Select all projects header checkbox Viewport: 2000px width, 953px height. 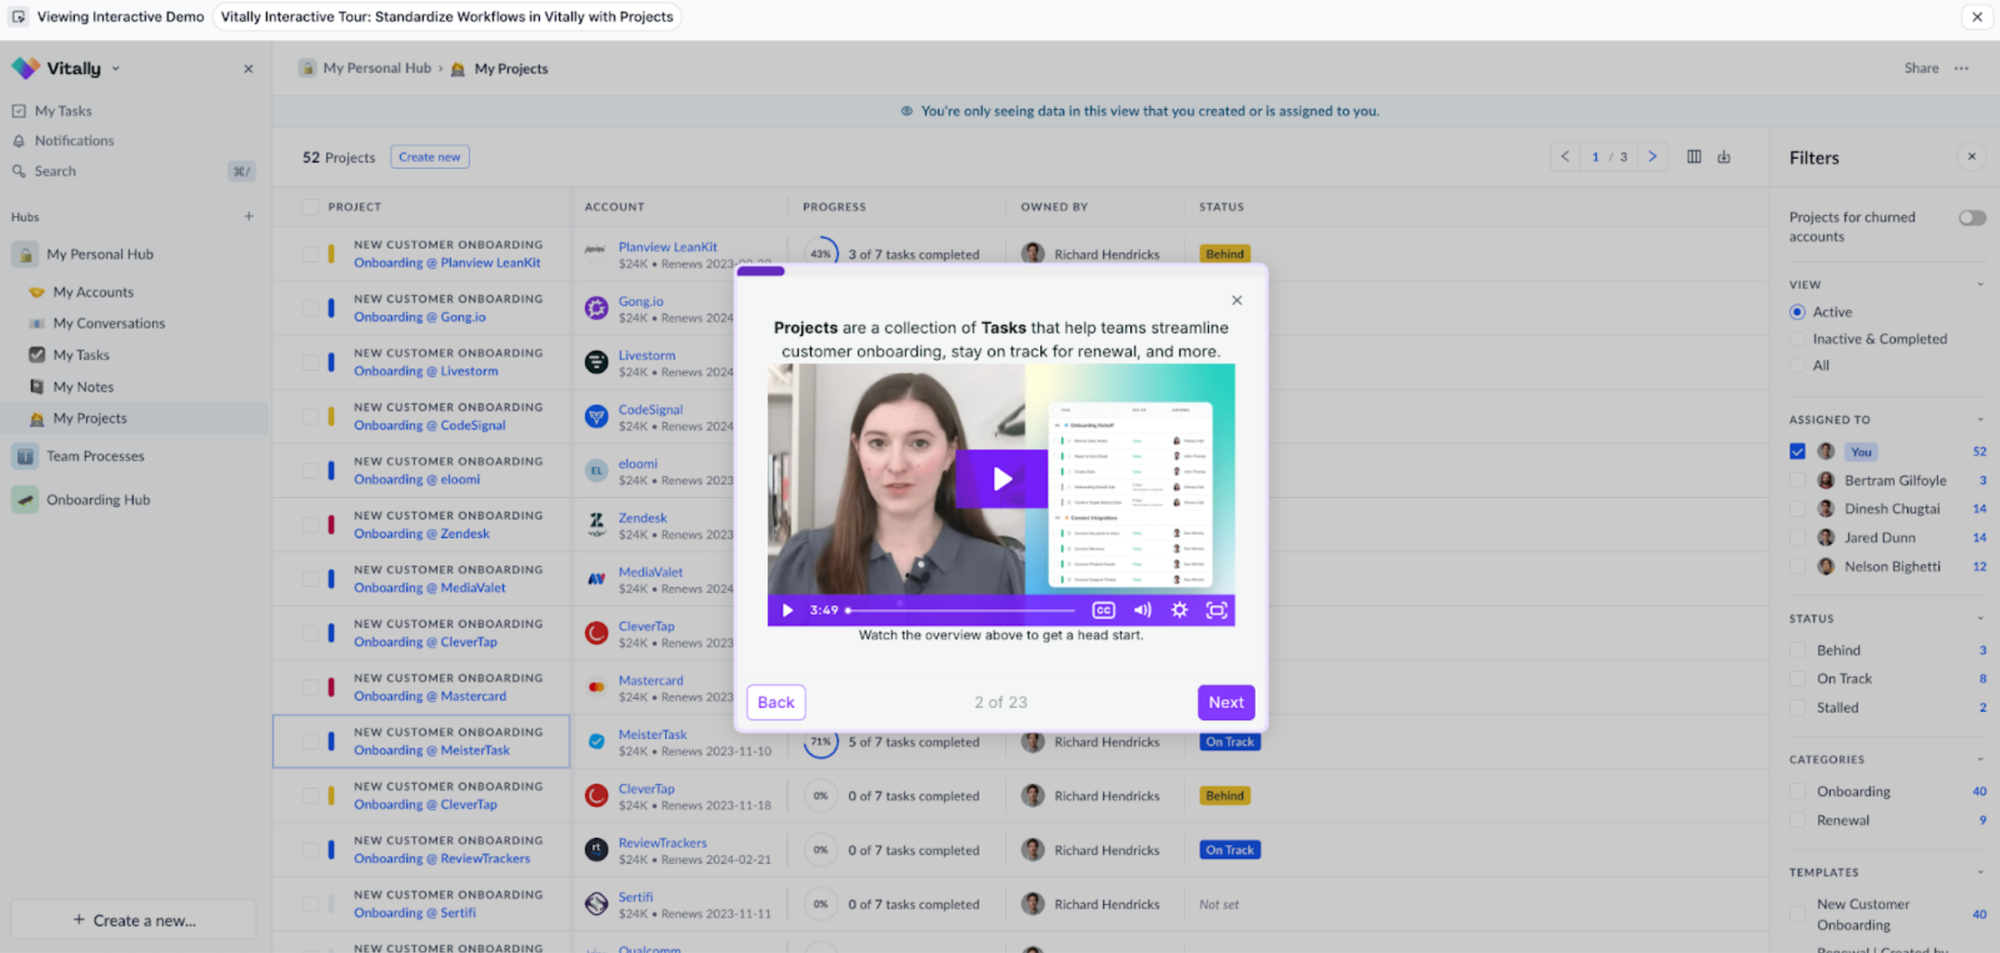[310, 207]
